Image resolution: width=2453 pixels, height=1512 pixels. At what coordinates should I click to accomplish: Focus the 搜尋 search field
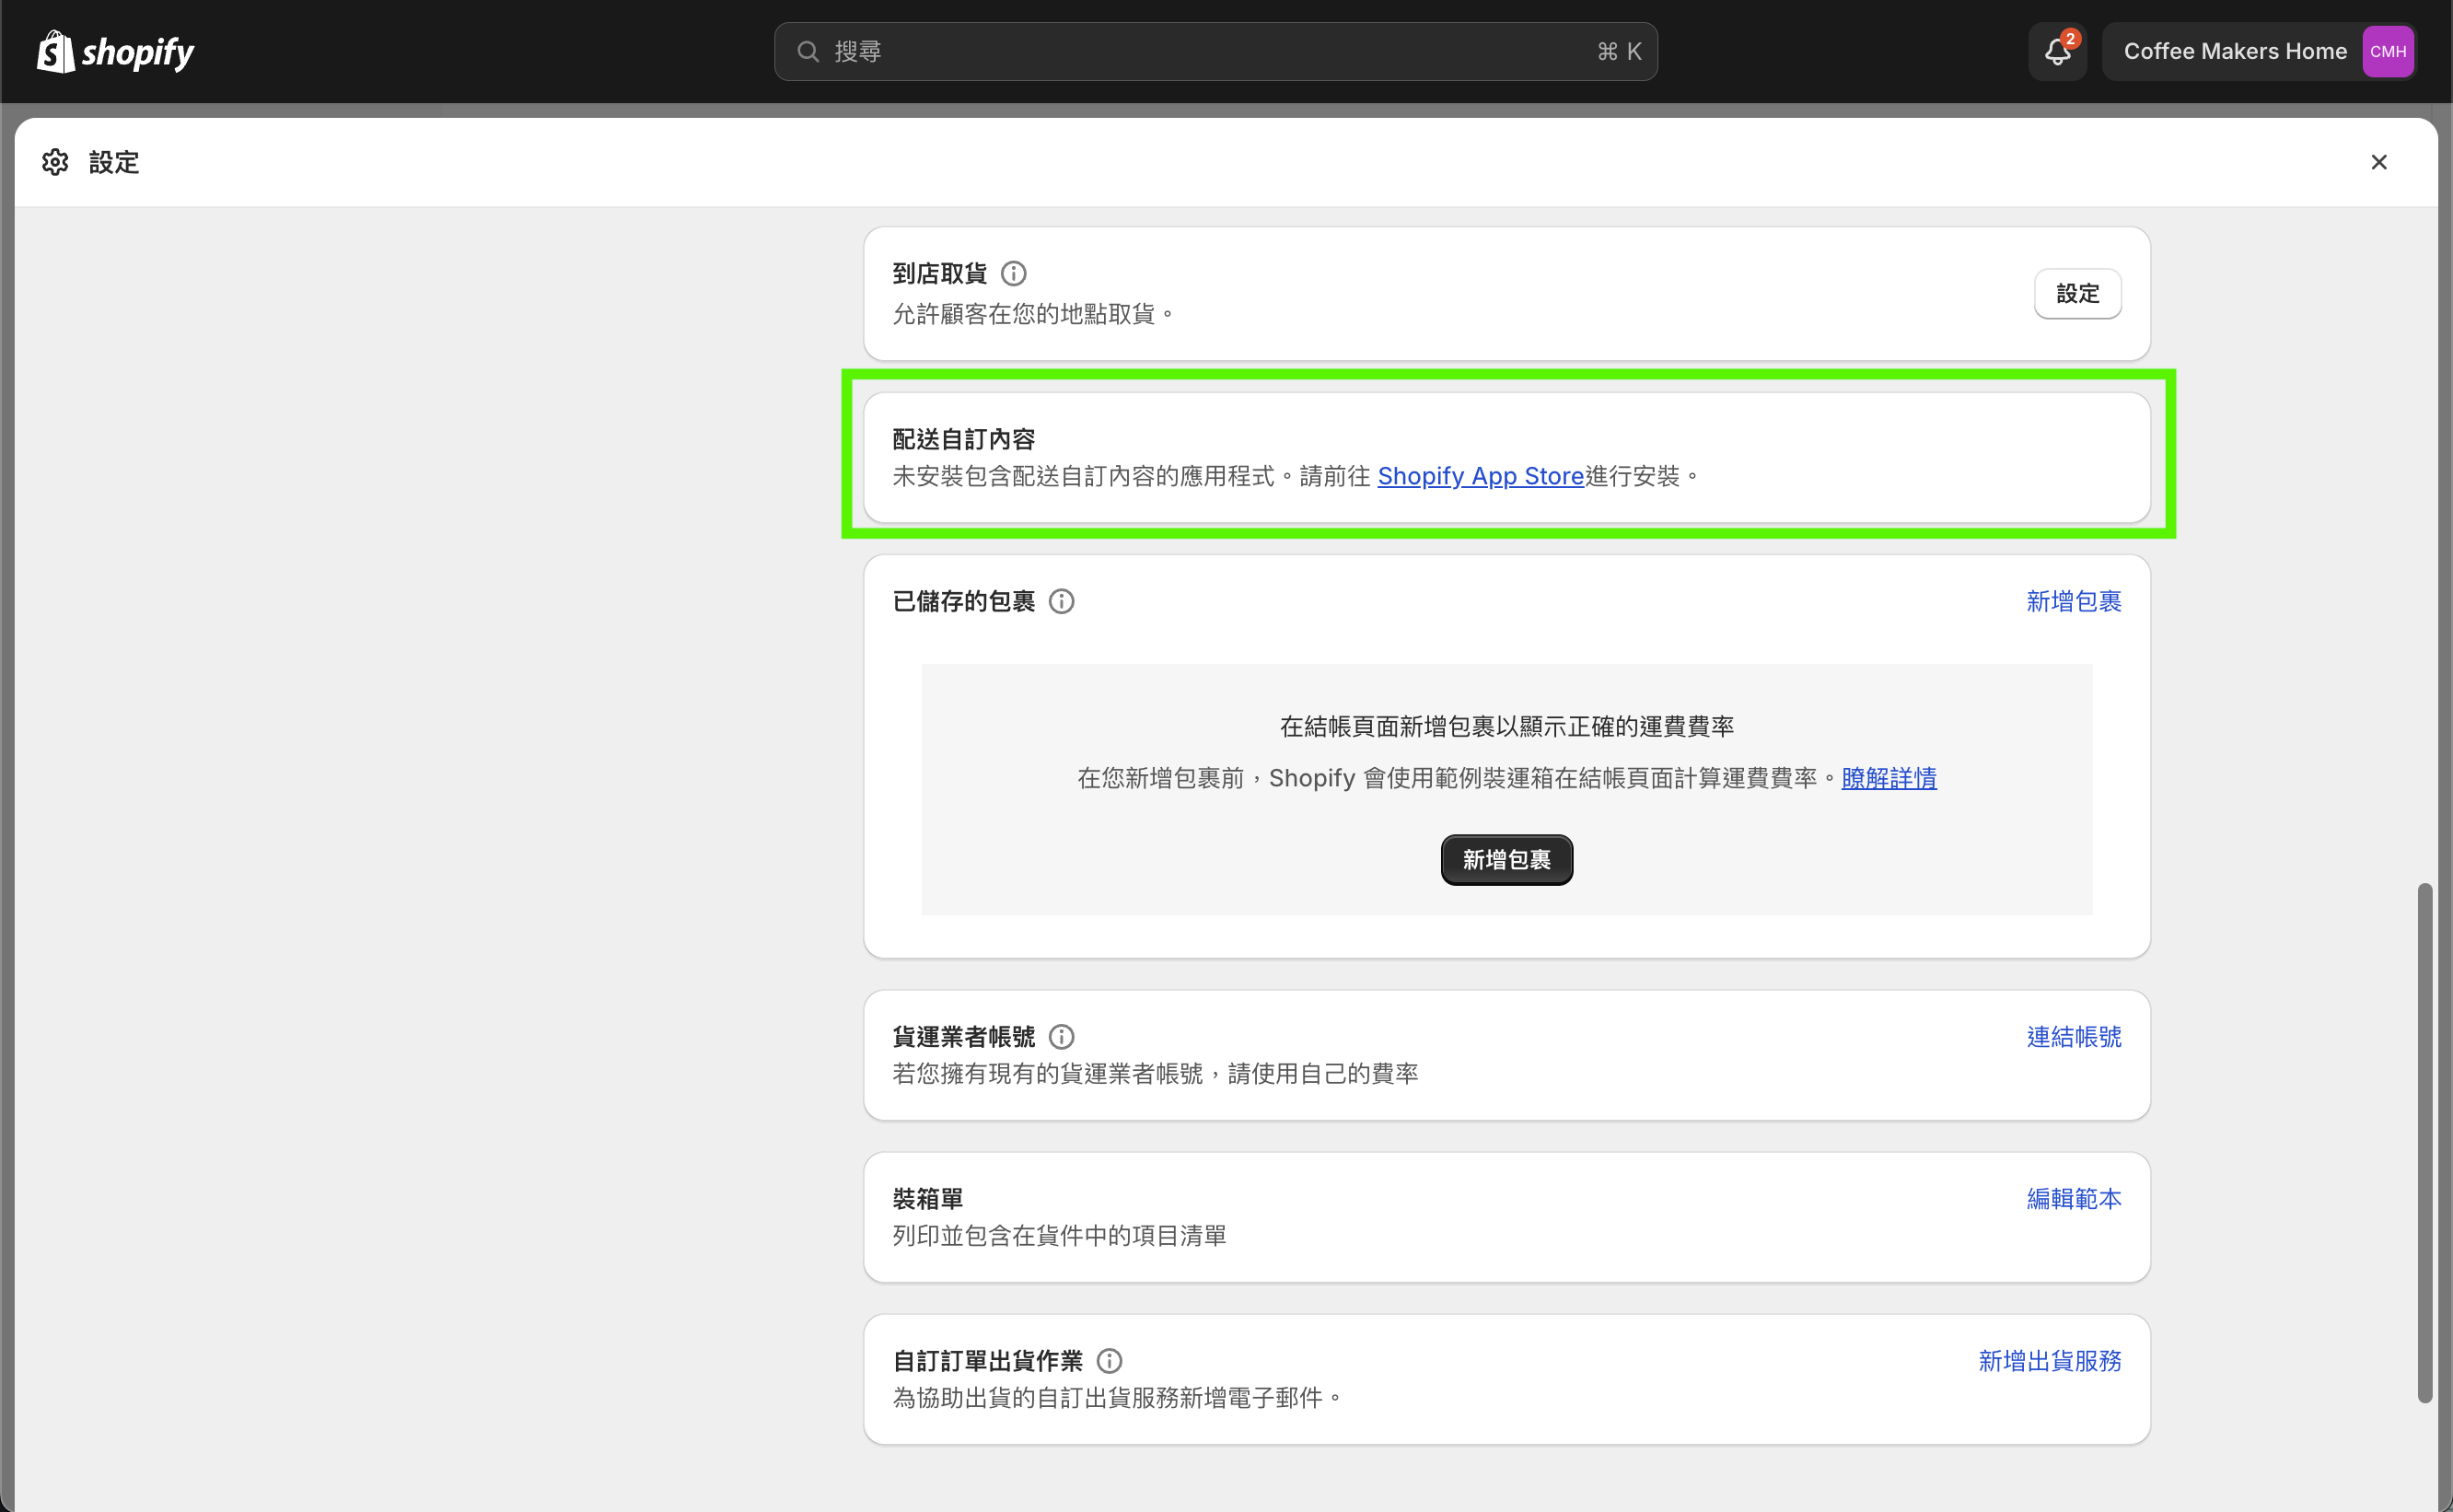point(1215,52)
